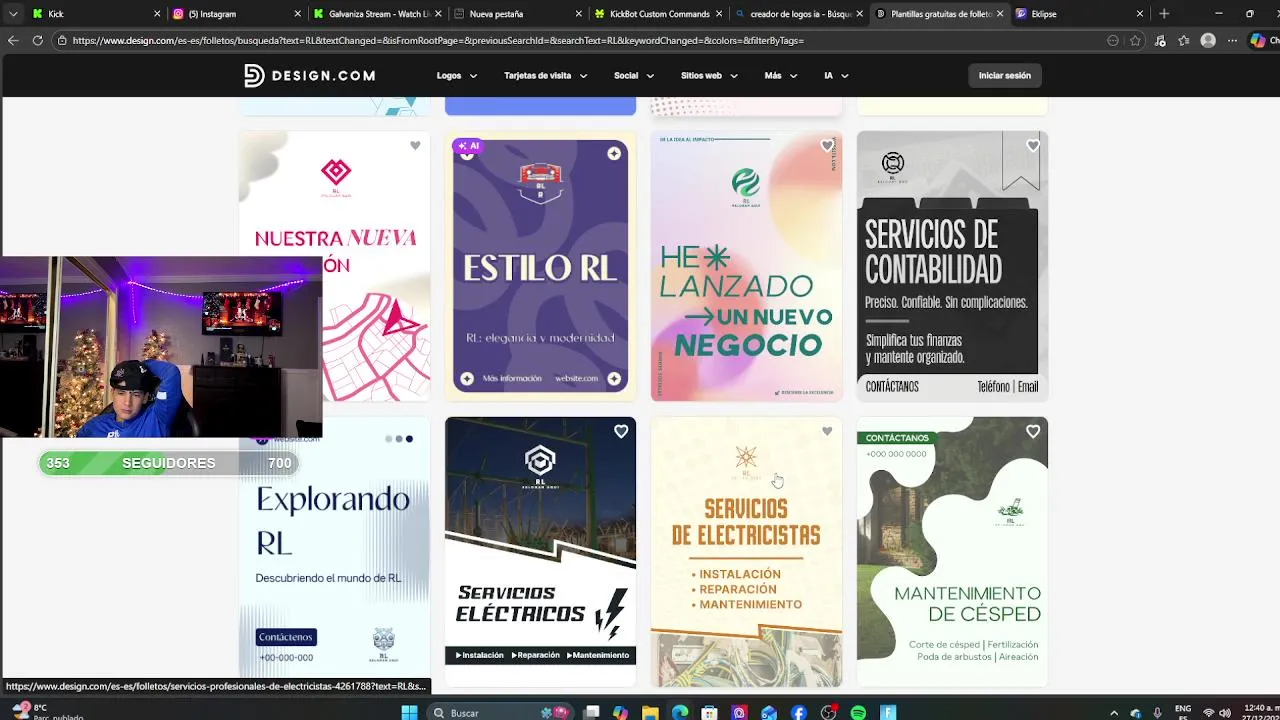Open the Windows Start menu
The height and width of the screenshot is (720, 1280).
tap(409, 712)
